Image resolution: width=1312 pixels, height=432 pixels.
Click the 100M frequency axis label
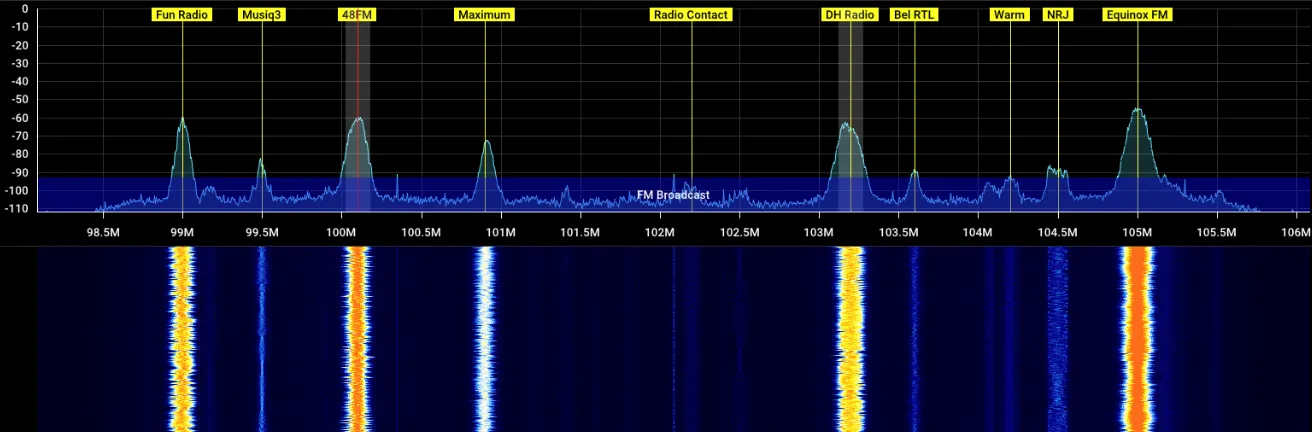click(x=341, y=233)
